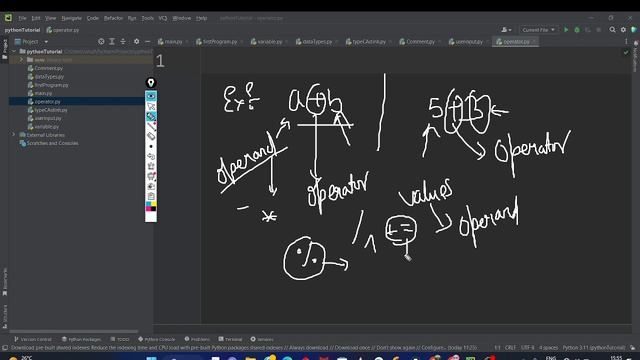Select the cursor tool in annotation toolbar

[x=151, y=106]
